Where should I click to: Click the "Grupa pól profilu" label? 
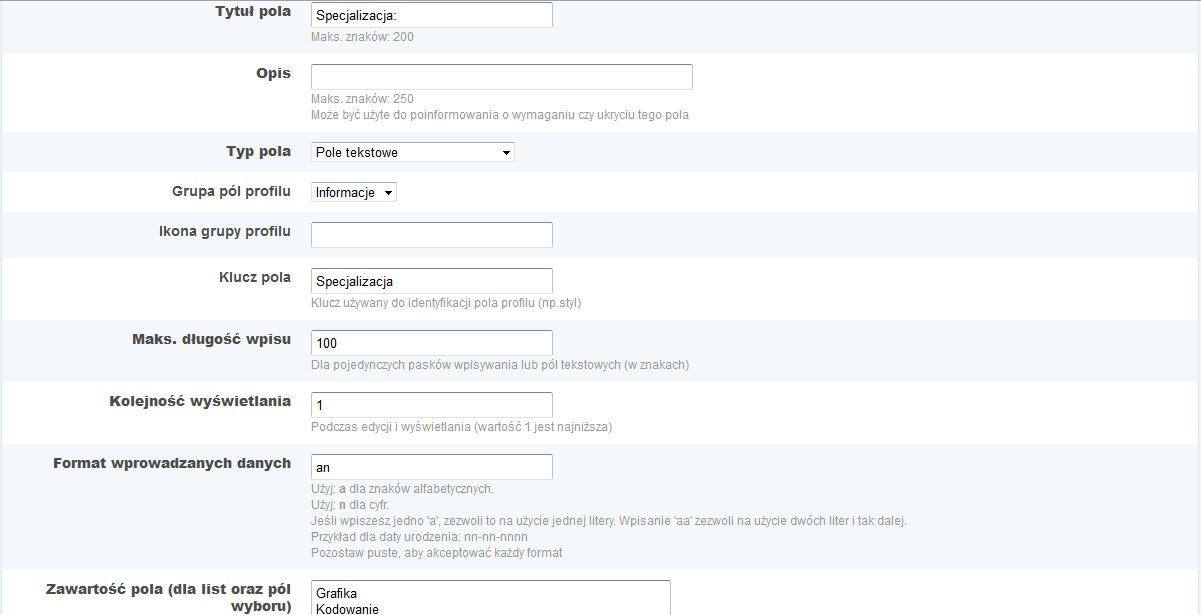(x=232, y=191)
